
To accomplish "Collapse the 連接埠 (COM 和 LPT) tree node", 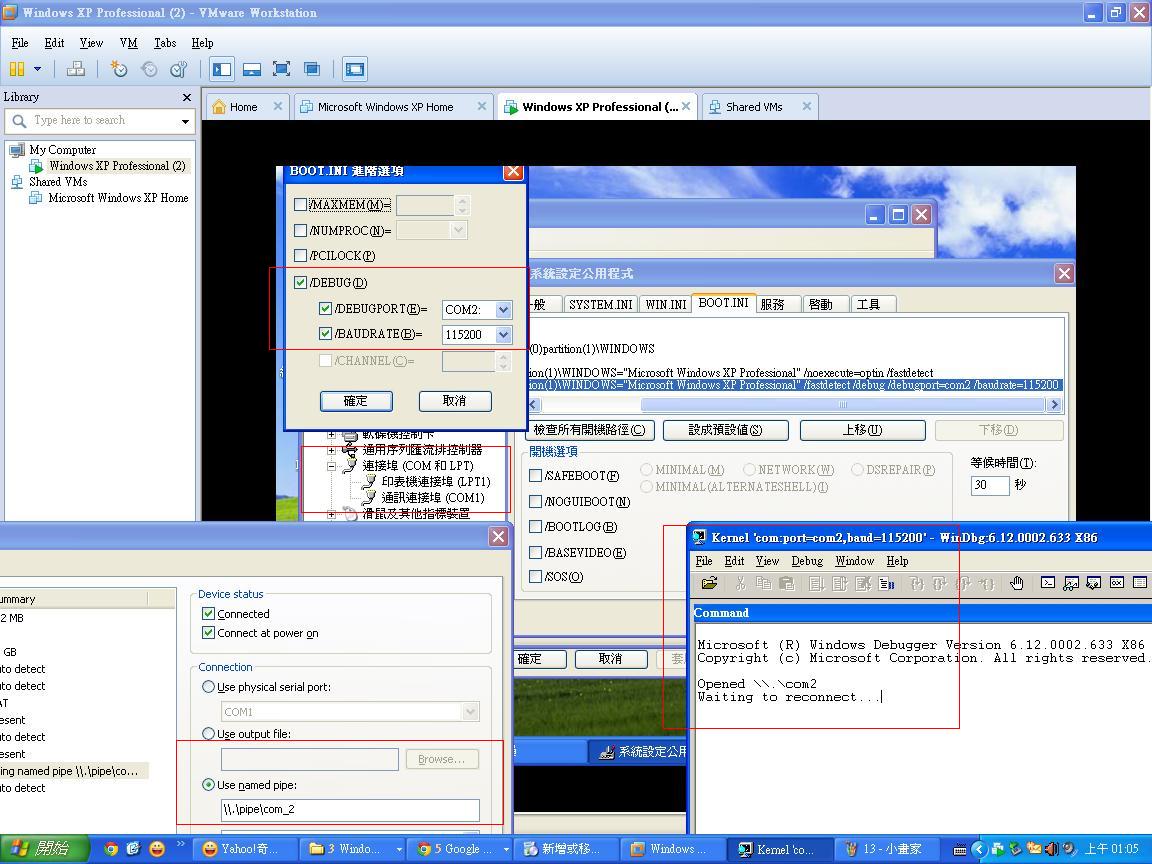I will (331, 466).
